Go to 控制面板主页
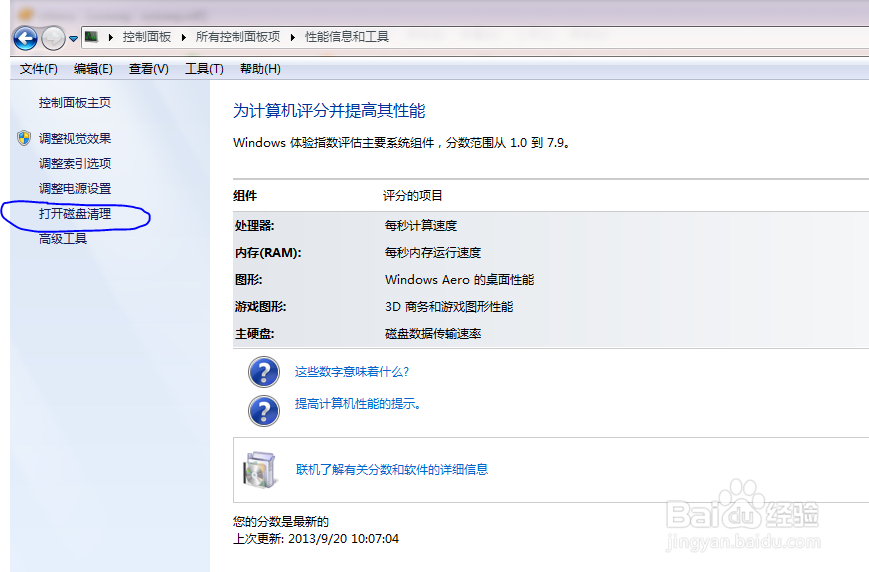This screenshot has width=869, height=572. (x=75, y=103)
